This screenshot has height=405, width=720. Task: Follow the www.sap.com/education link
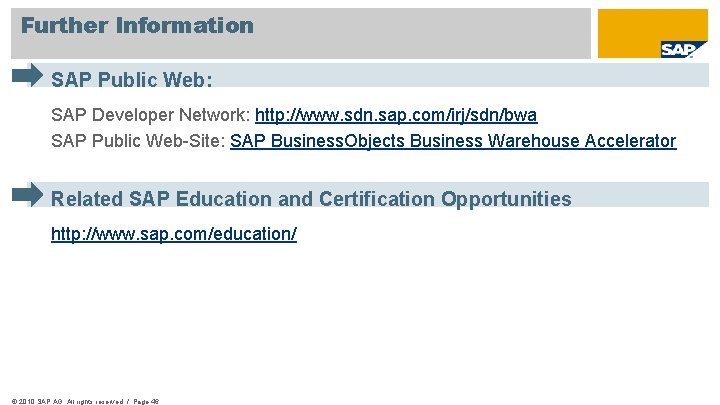tap(174, 234)
